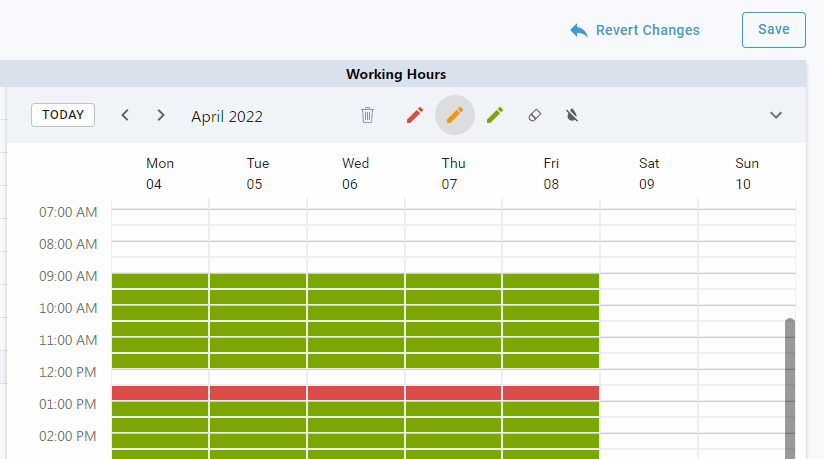Select the Tue 05 column header

point(258,174)
